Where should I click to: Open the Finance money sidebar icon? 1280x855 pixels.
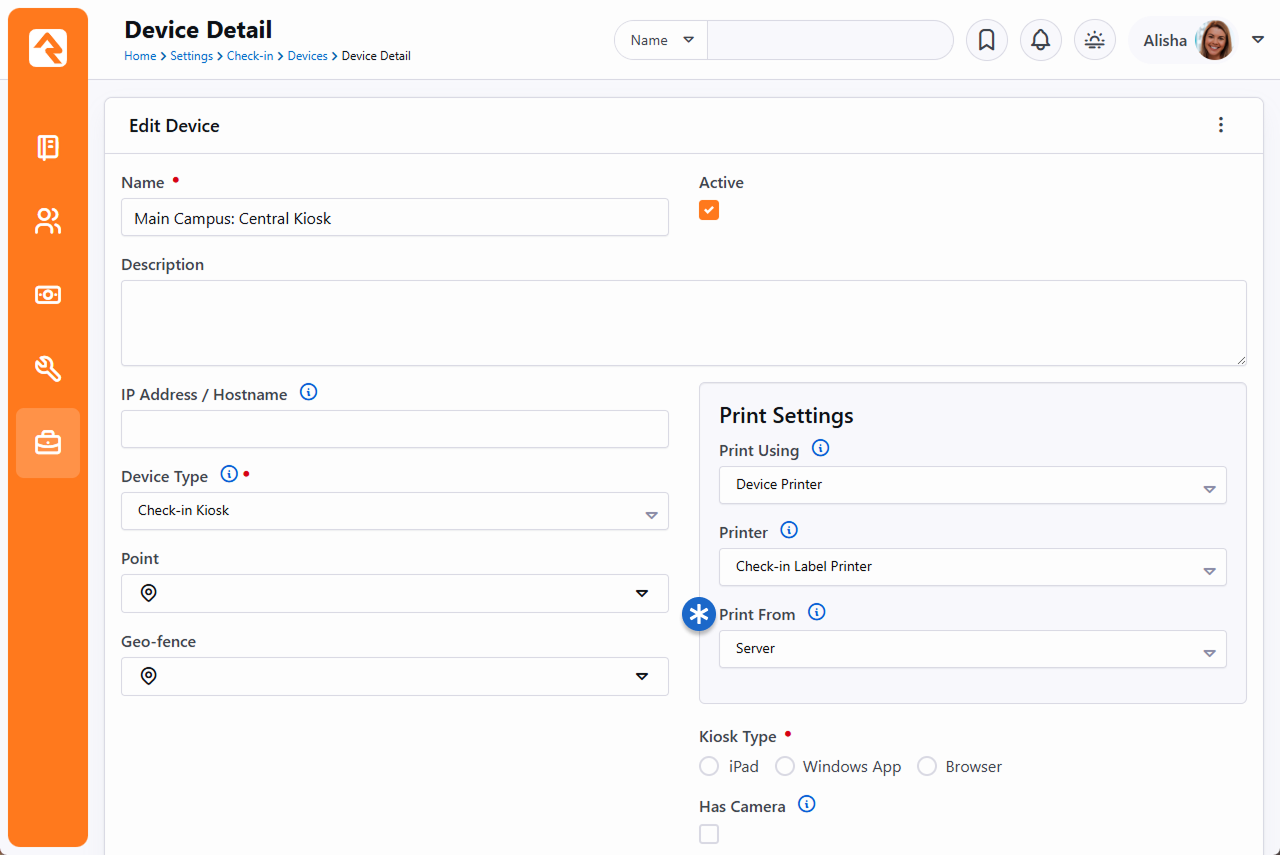[48, 295]
